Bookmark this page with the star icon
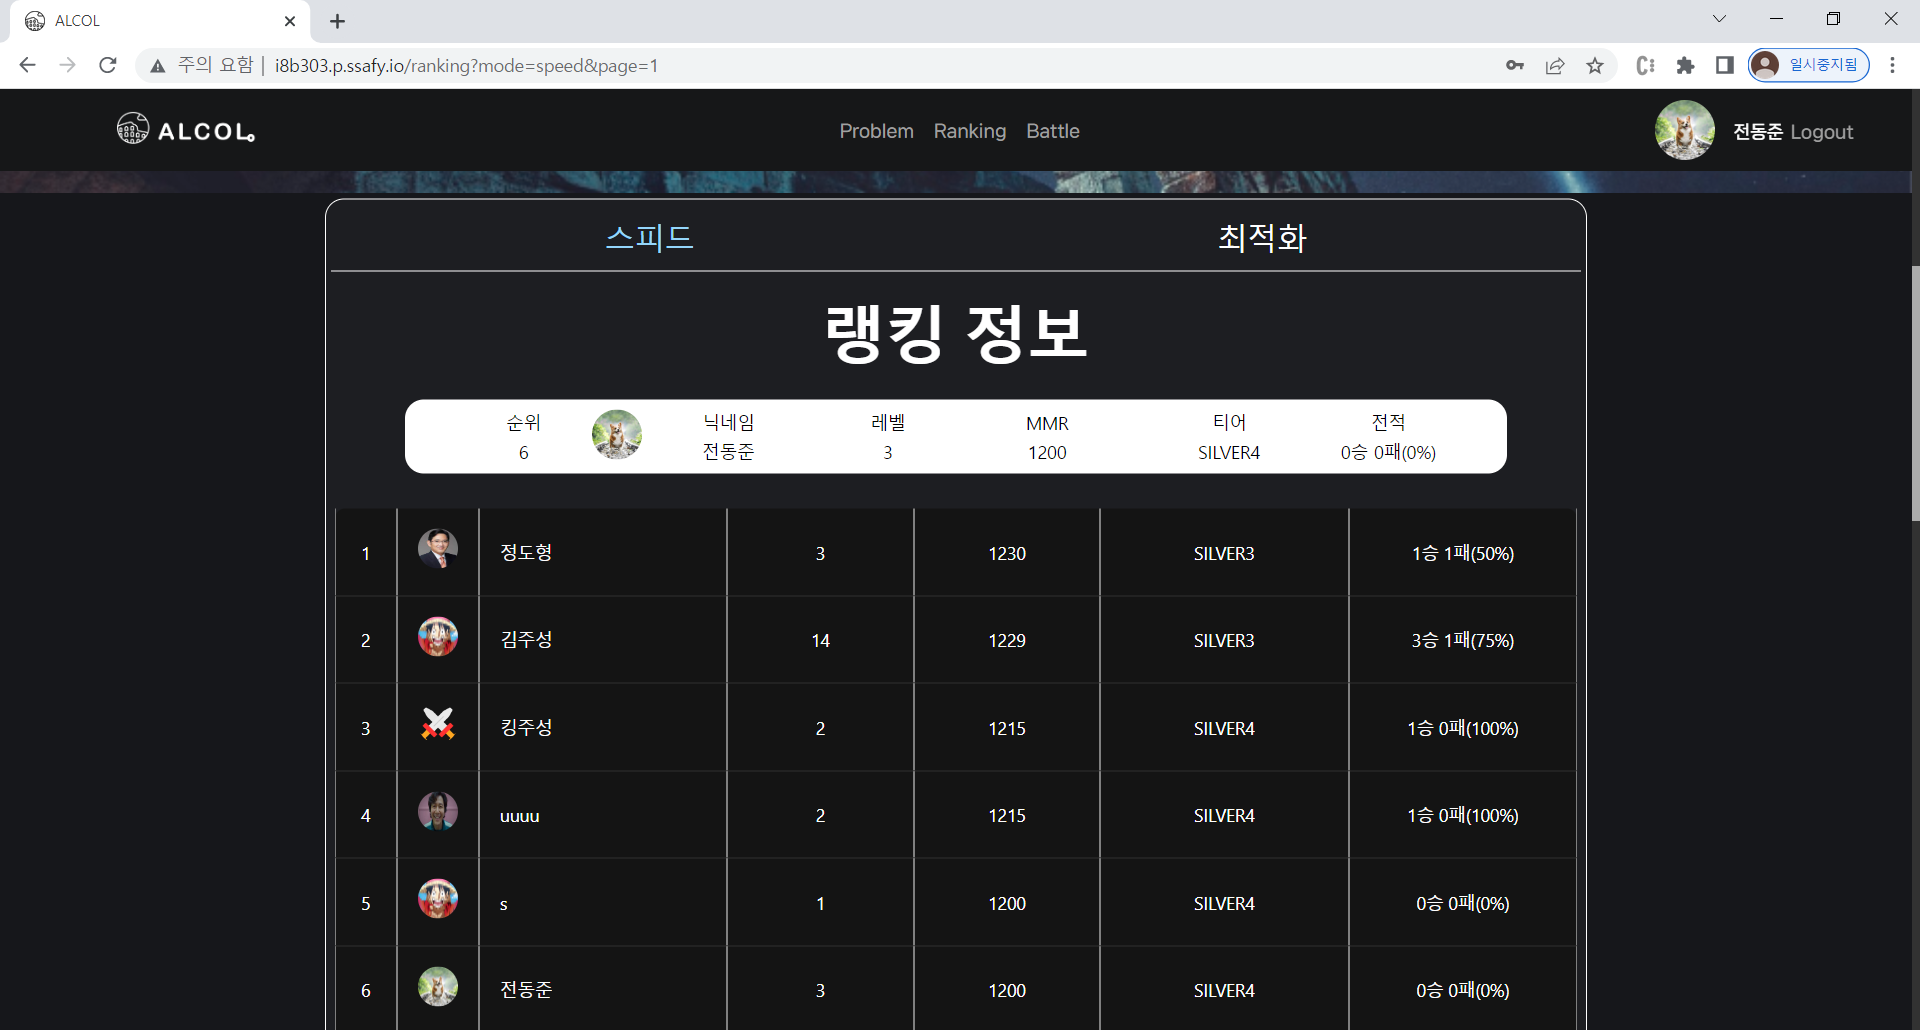The image size is (1920, 1030). pyautogui.click(x=1595, y=65)
